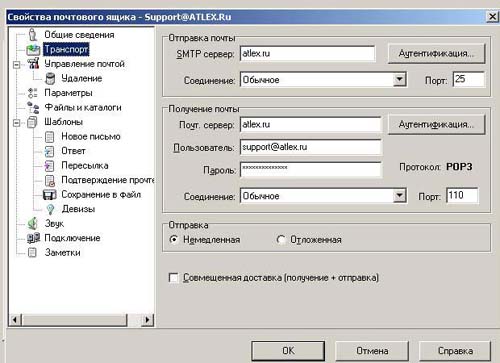The width and height of the screenshot is (500, 363).
Task: Click the Пароль input field
Action: point(311,170)
